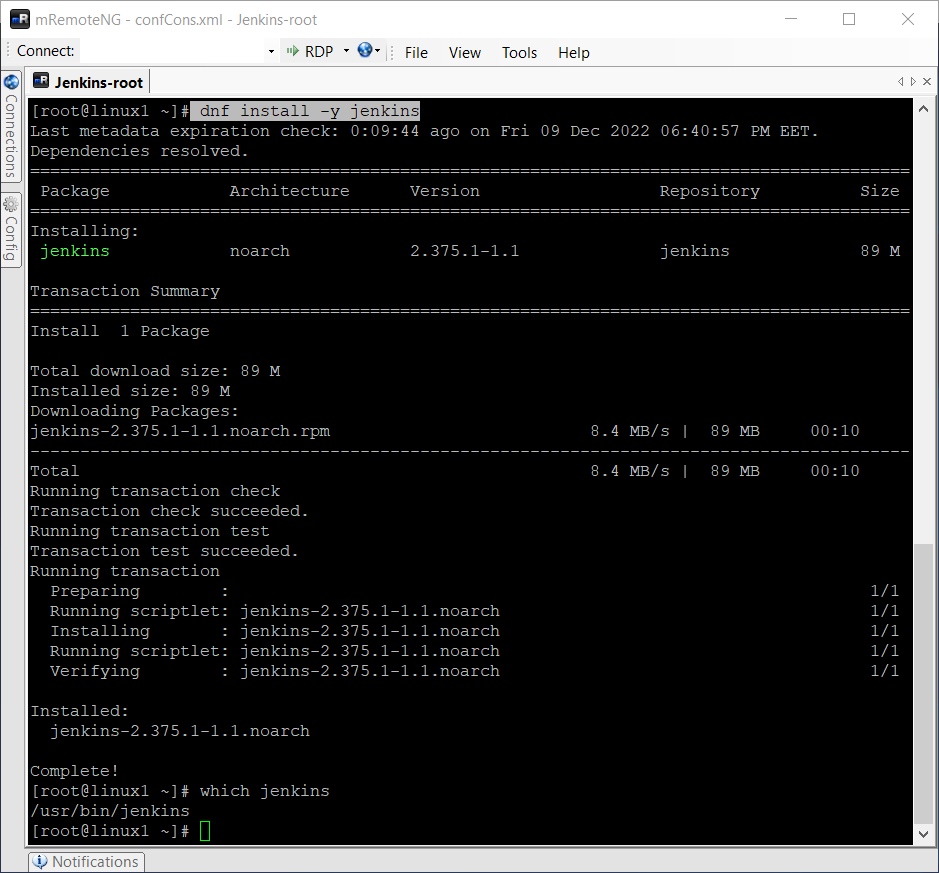The height and width of the screenshot is (873, 939).
Task: Click the 'Transaction Summary' heading
Action: click(x=125, y=291)
